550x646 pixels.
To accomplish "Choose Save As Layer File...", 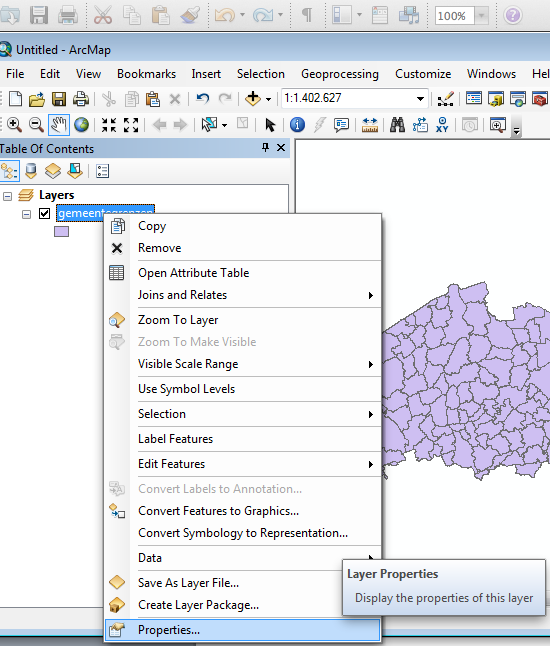I will (x=225, y=583).
